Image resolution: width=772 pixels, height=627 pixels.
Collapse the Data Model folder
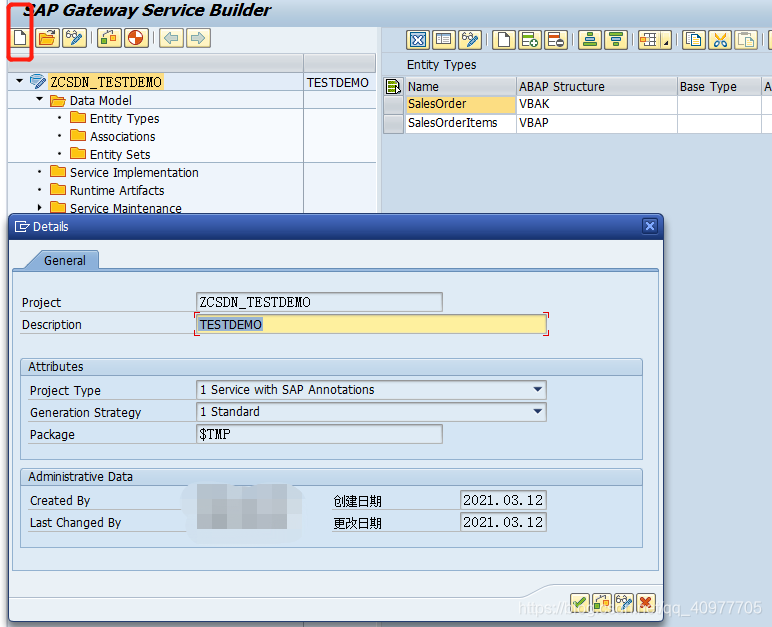(x=39, y=99)
